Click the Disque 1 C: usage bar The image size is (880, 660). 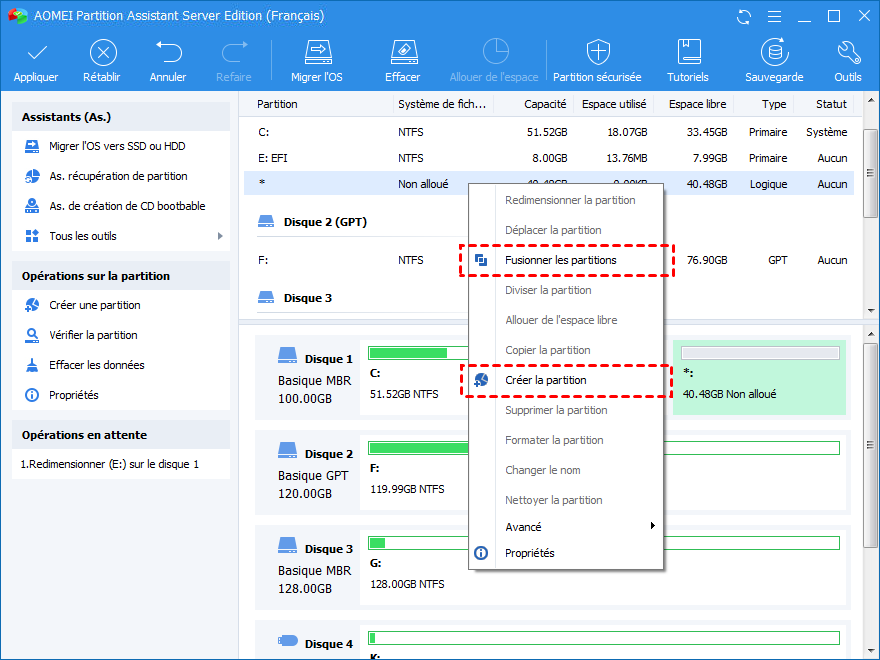[x=408, y=352]
